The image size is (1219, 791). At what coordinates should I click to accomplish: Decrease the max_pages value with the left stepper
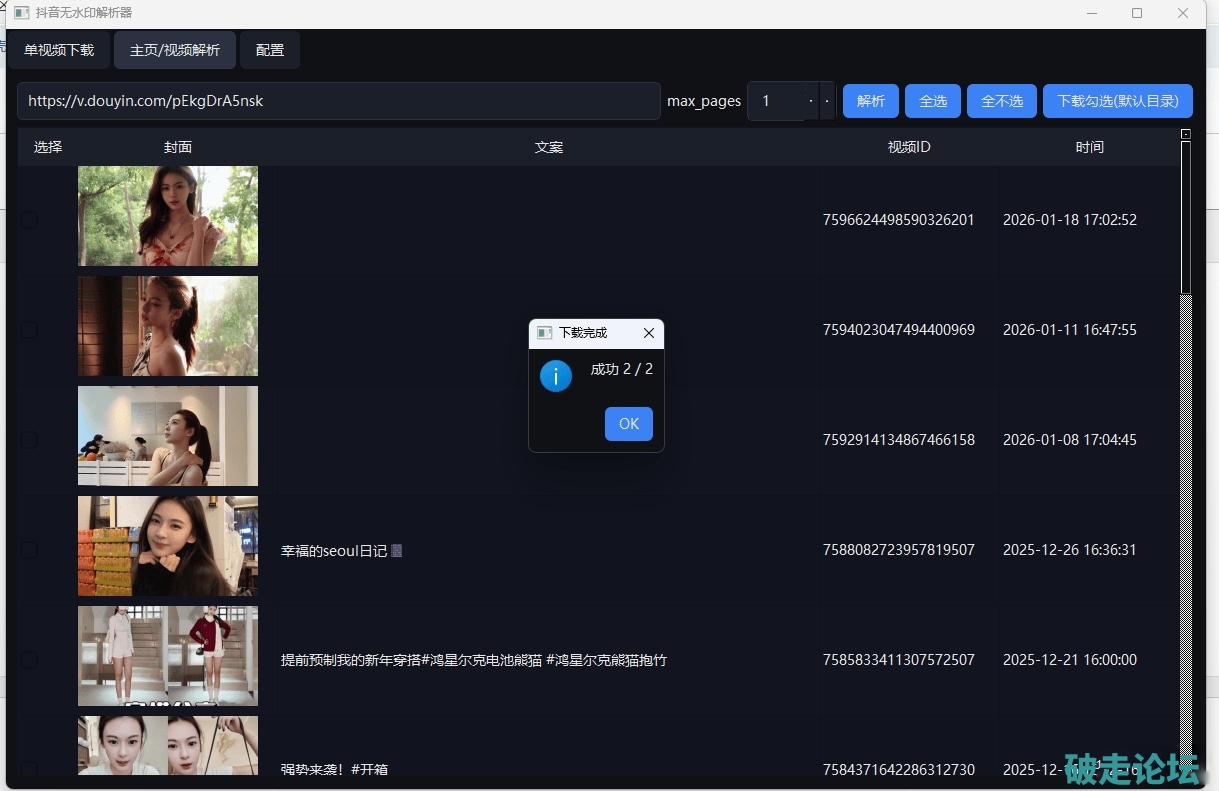pyautogui.click(x=811, y=101)
